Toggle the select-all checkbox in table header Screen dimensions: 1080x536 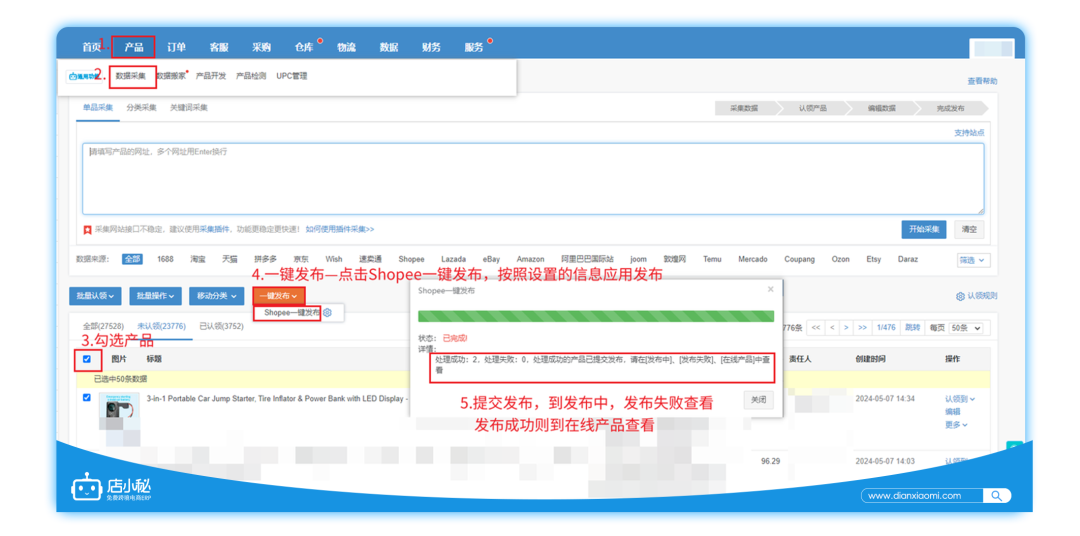87,359
